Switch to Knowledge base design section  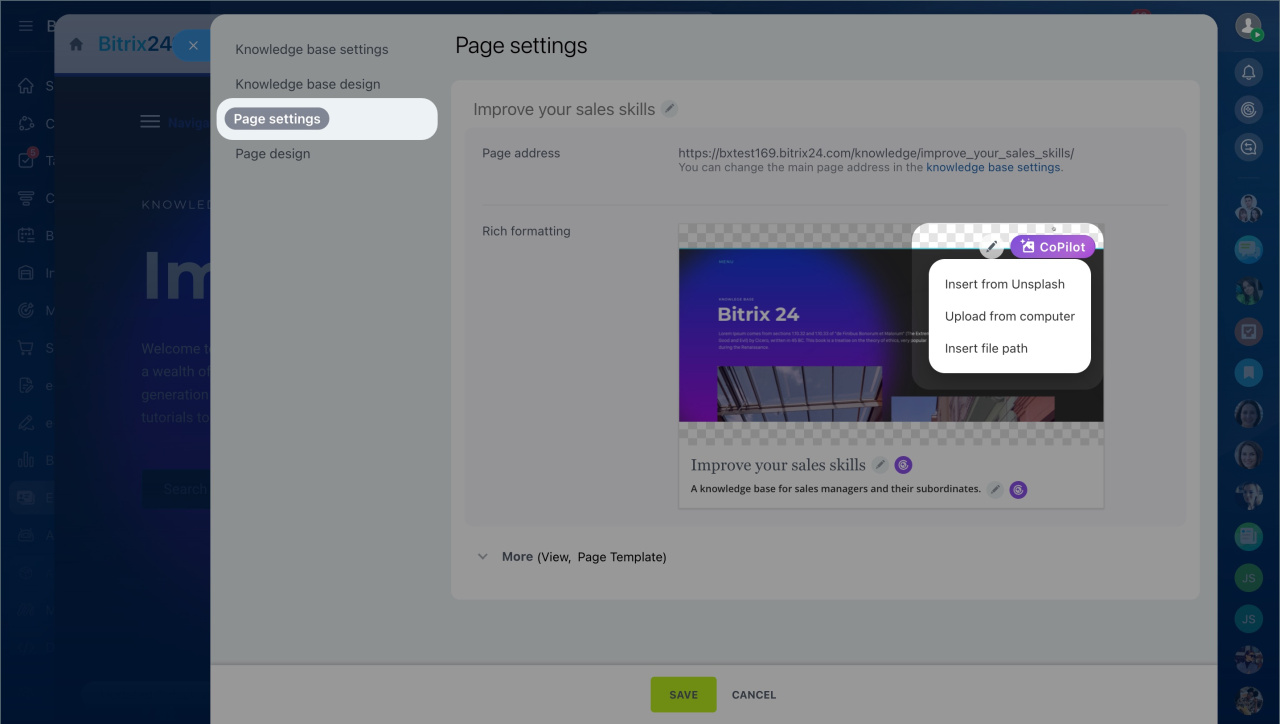click(x=307, y=84)
